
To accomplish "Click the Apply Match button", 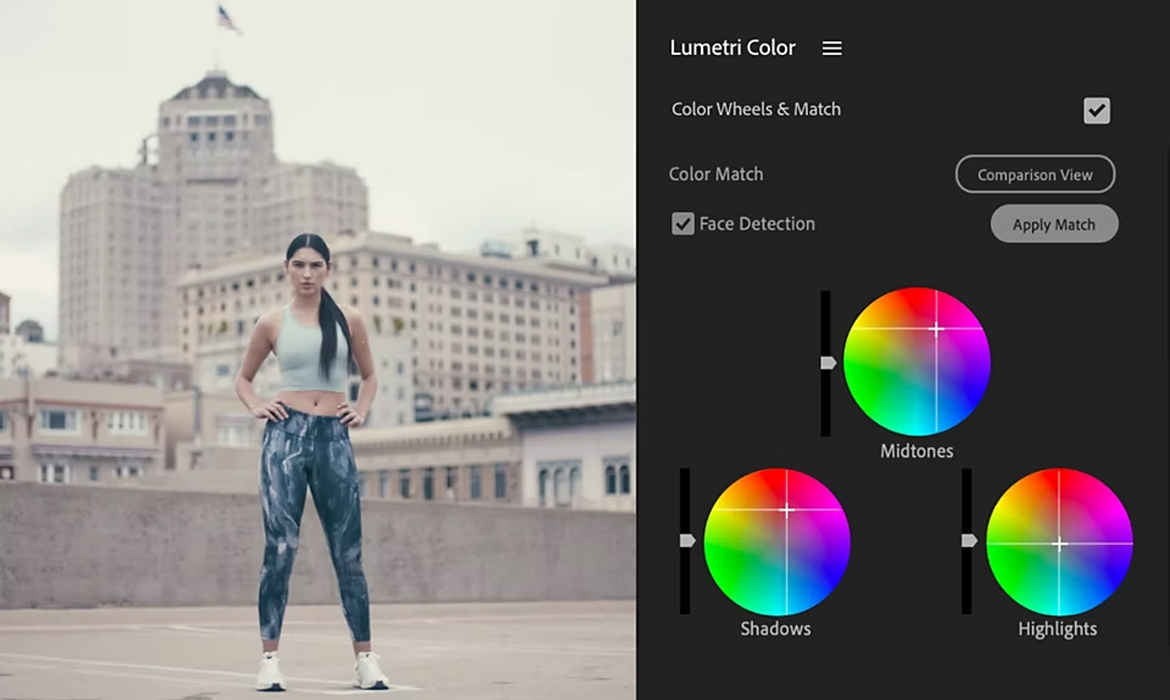I will [x=1054, y=224].
